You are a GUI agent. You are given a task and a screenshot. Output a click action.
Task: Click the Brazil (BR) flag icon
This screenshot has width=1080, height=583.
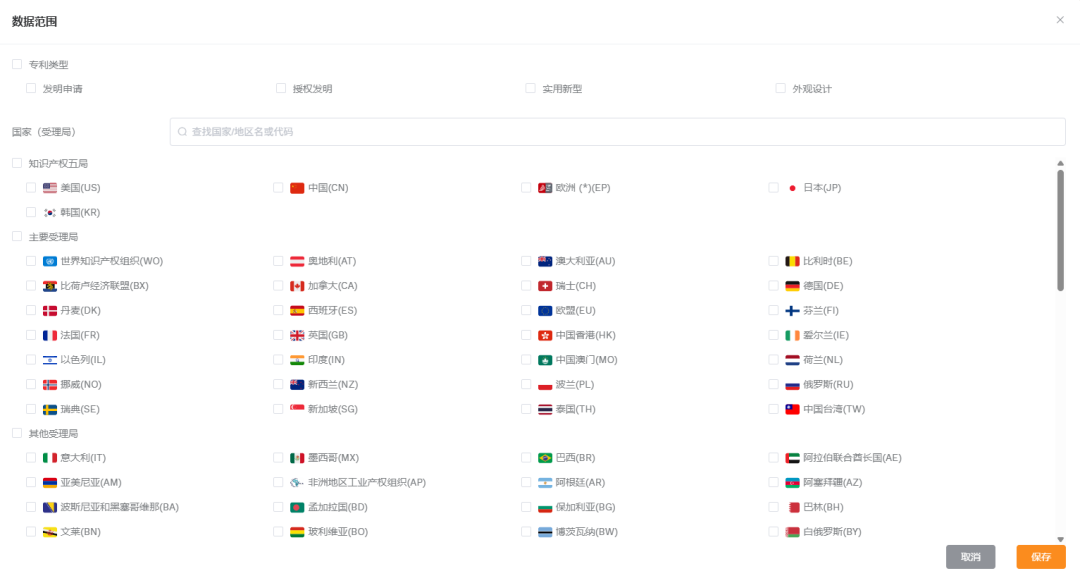545,458
